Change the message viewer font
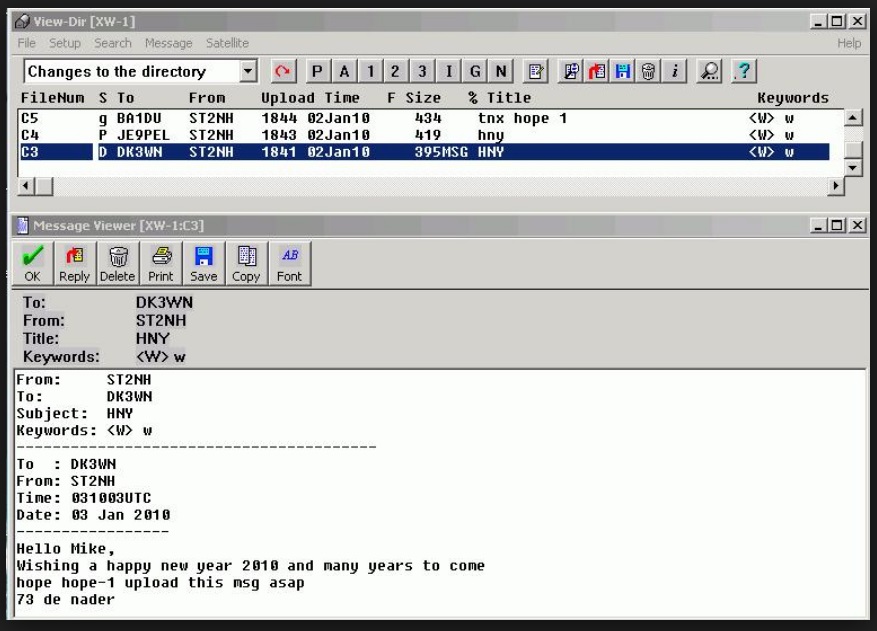 289,263
